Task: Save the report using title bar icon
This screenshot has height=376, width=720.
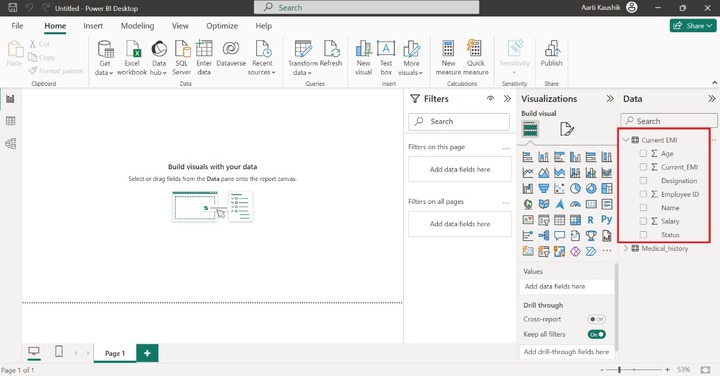Action: click(x=12, y=8)
